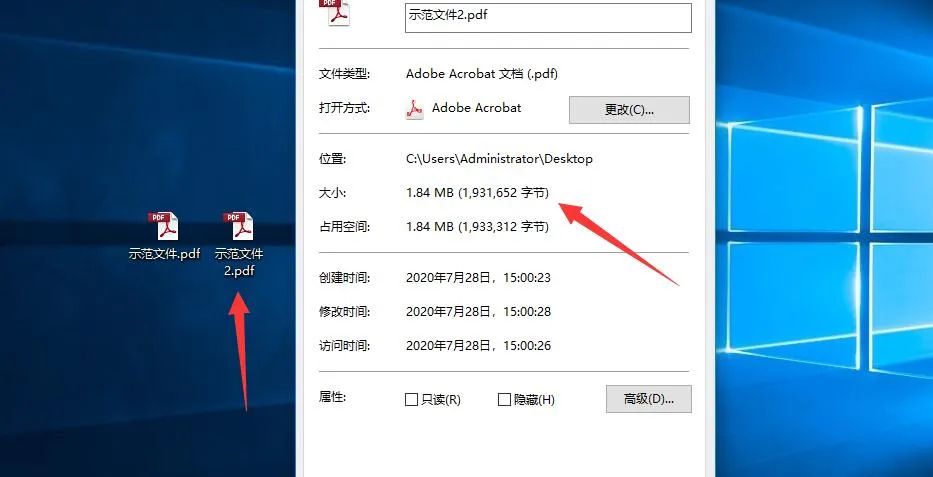Click the Adobe Acrobat icon next to 打开方式
Viewport: 933px width, 477px height.
415,109
